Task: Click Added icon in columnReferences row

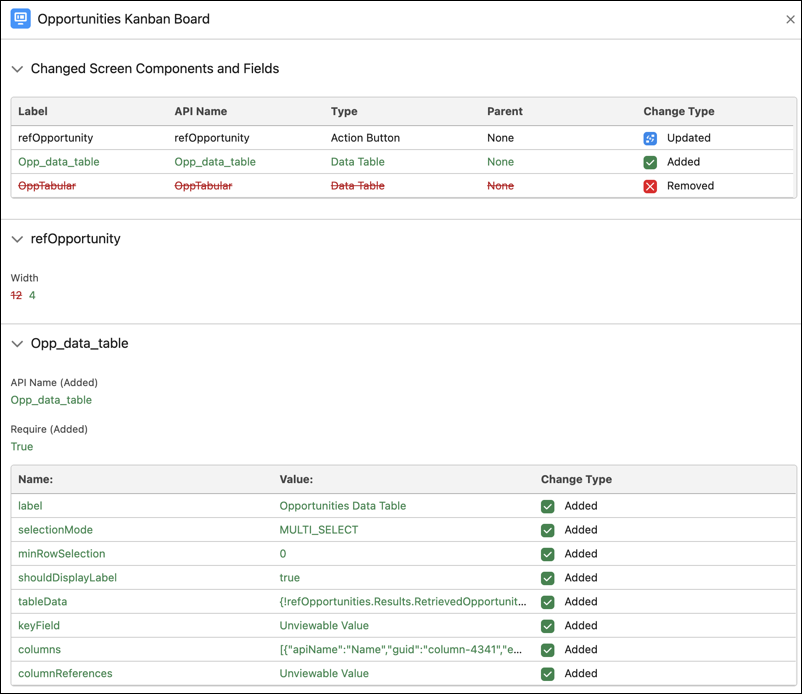Action: (x=547, y=674)
